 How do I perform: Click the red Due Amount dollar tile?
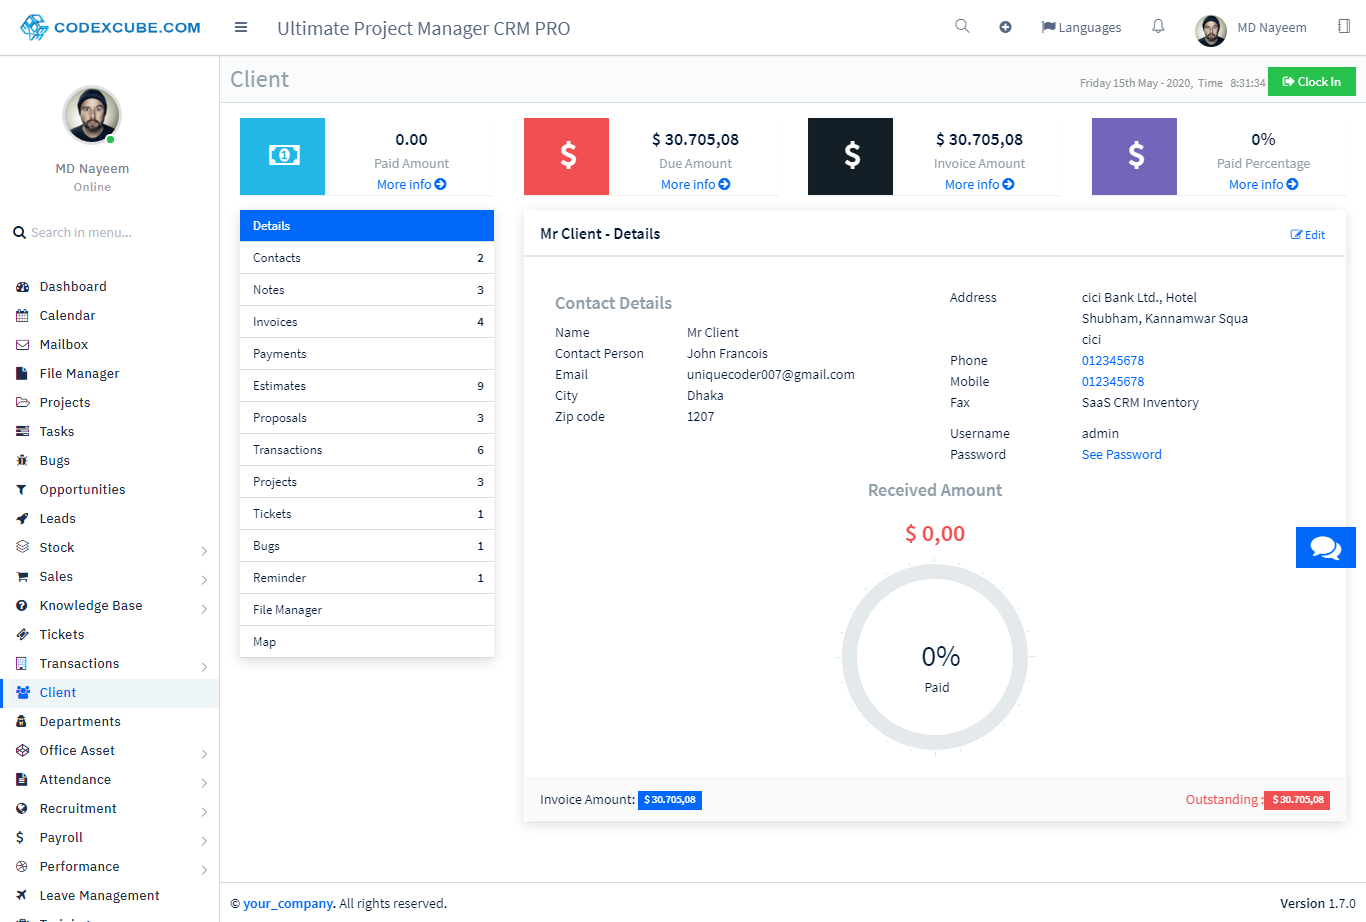(566, 156)
